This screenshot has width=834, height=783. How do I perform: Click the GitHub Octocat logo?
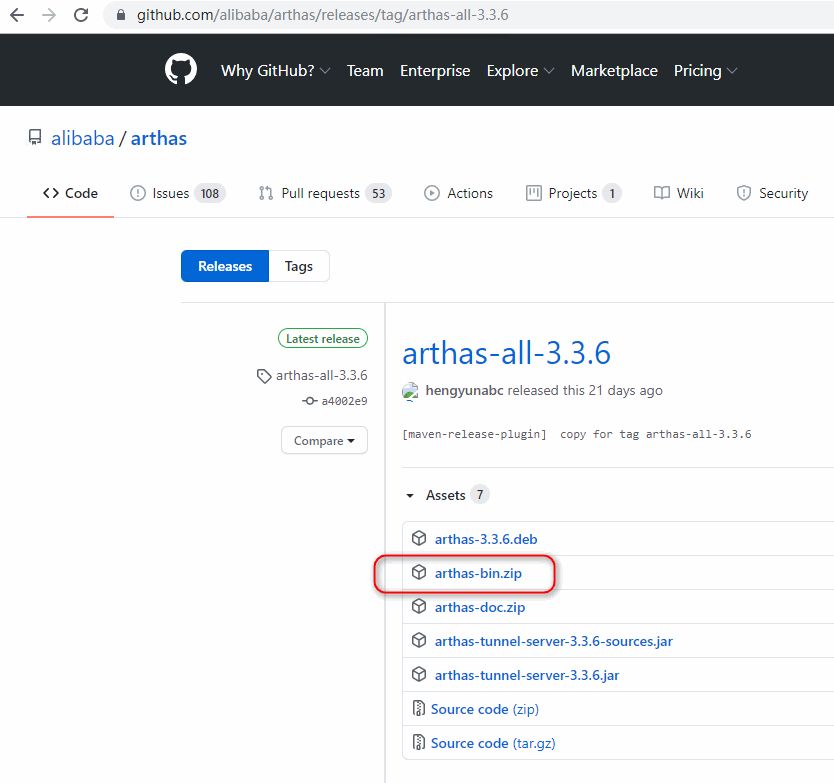(181, 69)
